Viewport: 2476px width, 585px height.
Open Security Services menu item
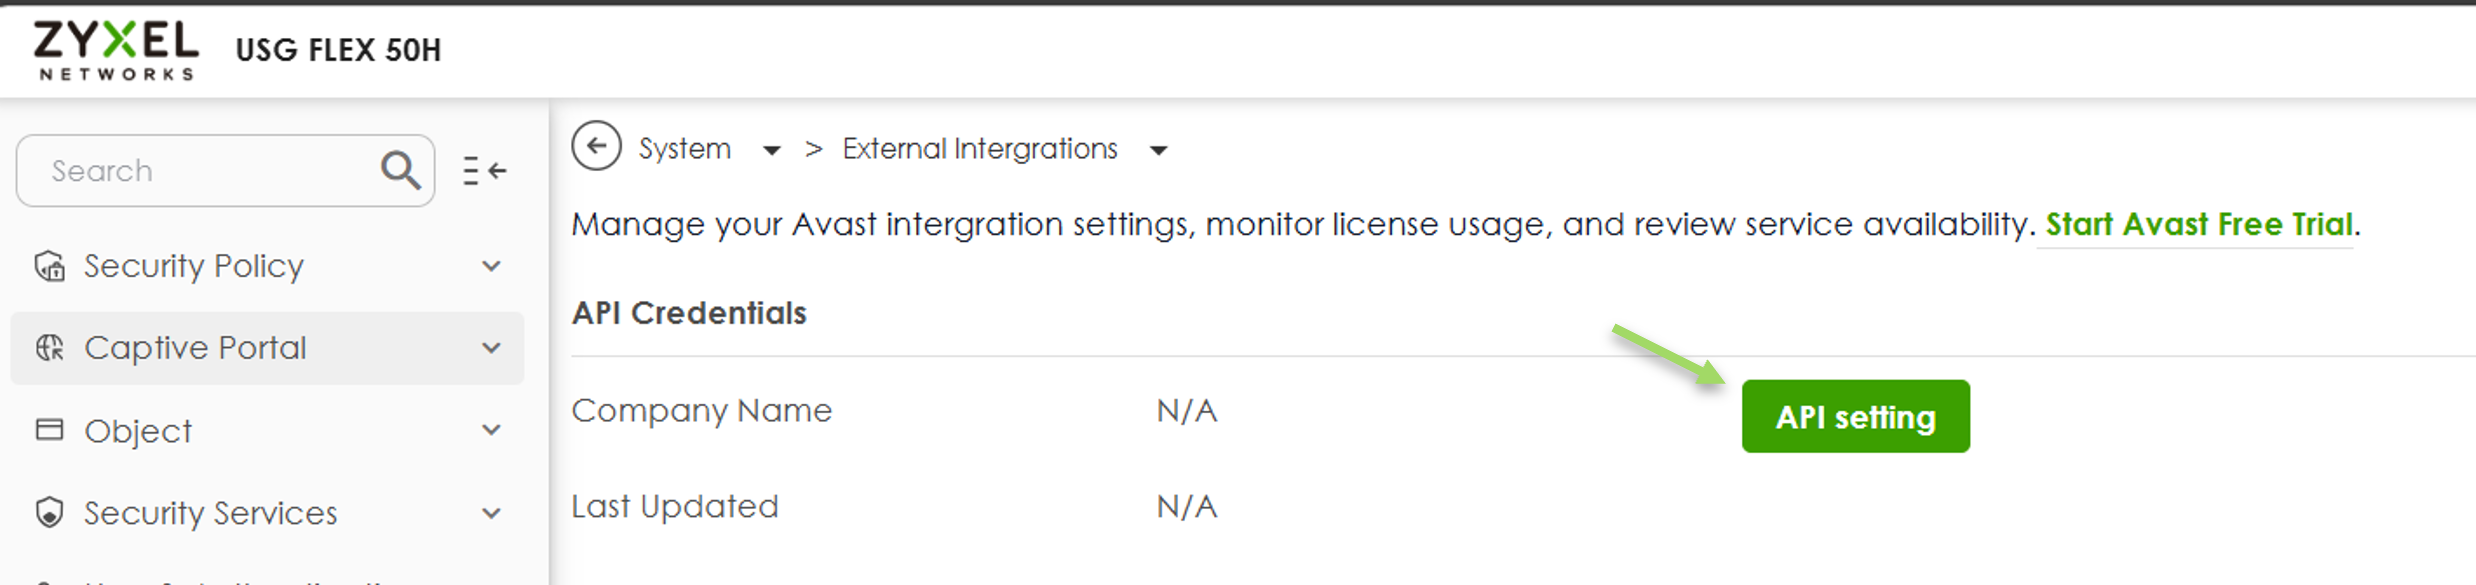(267, 513)
